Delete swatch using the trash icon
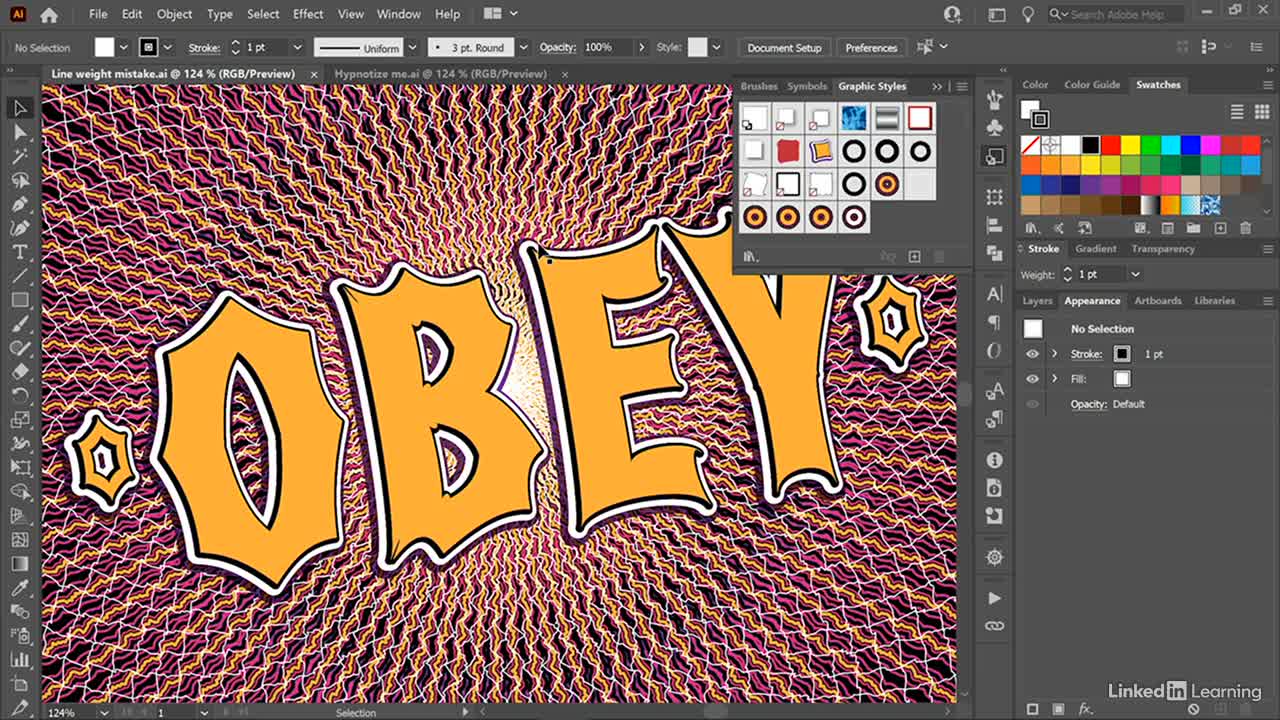The image size is (1280, 720). coord(1245,228)
